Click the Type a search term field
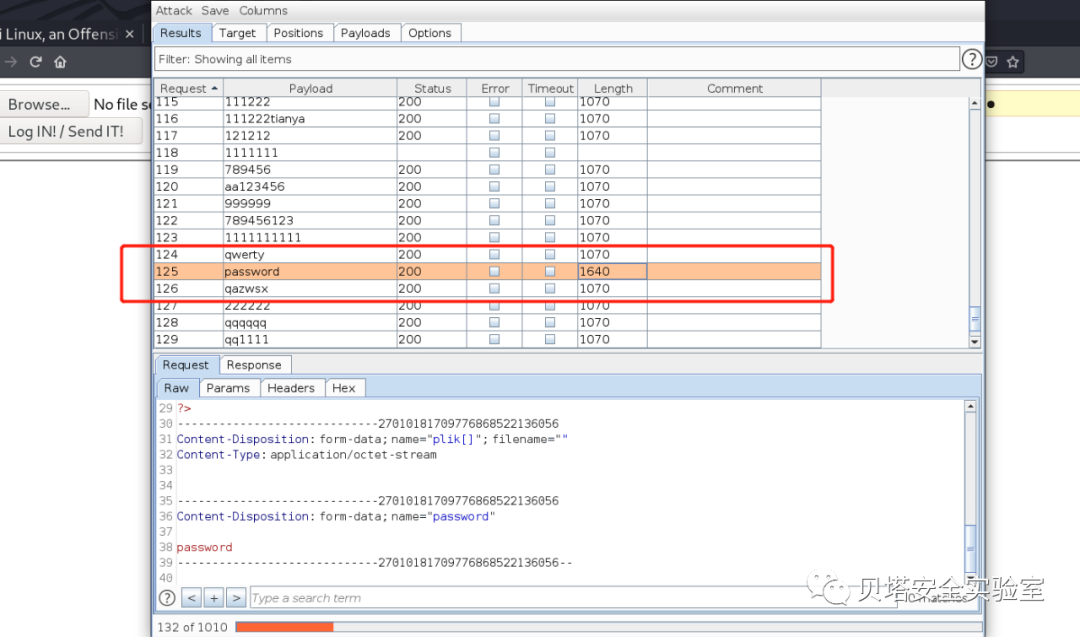Viewport: 1080px width, 637px height. pos(573,598)
